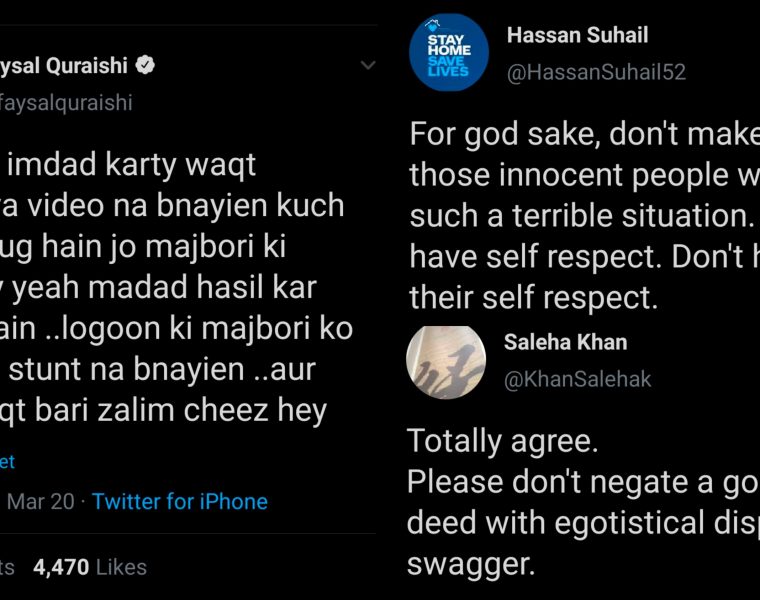760x600 pixels.
Task: Click Saleha Khan's shadow-photo avatar
Action: point(446,361)
